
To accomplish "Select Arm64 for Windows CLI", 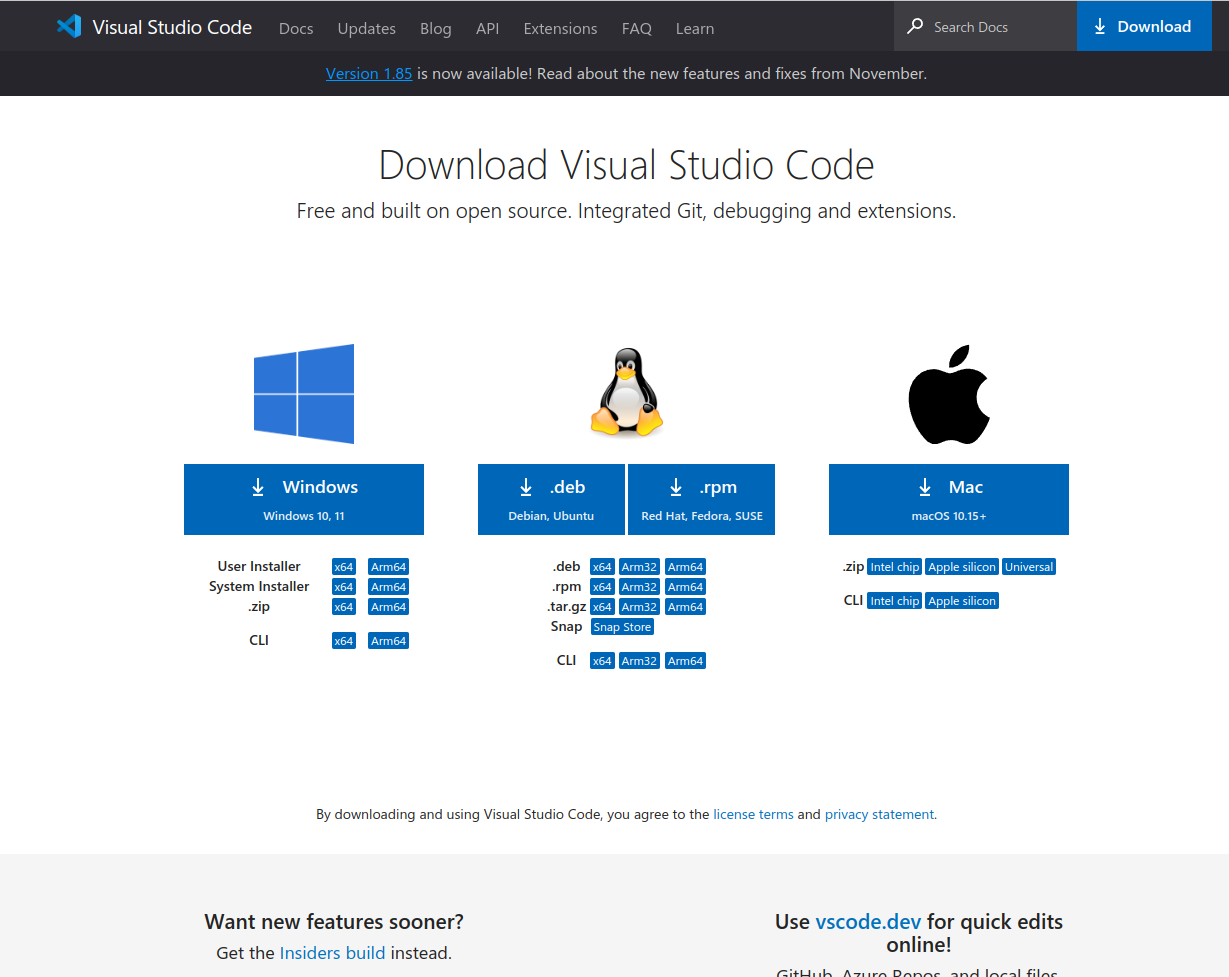I will point(389,641).
